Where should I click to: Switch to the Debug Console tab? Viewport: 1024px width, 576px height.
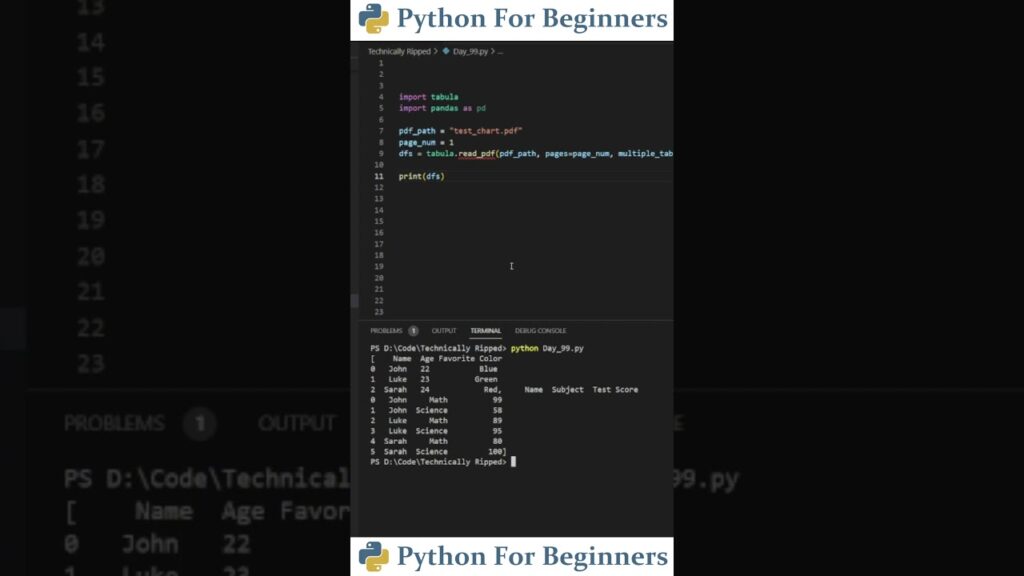pos(540,331)
